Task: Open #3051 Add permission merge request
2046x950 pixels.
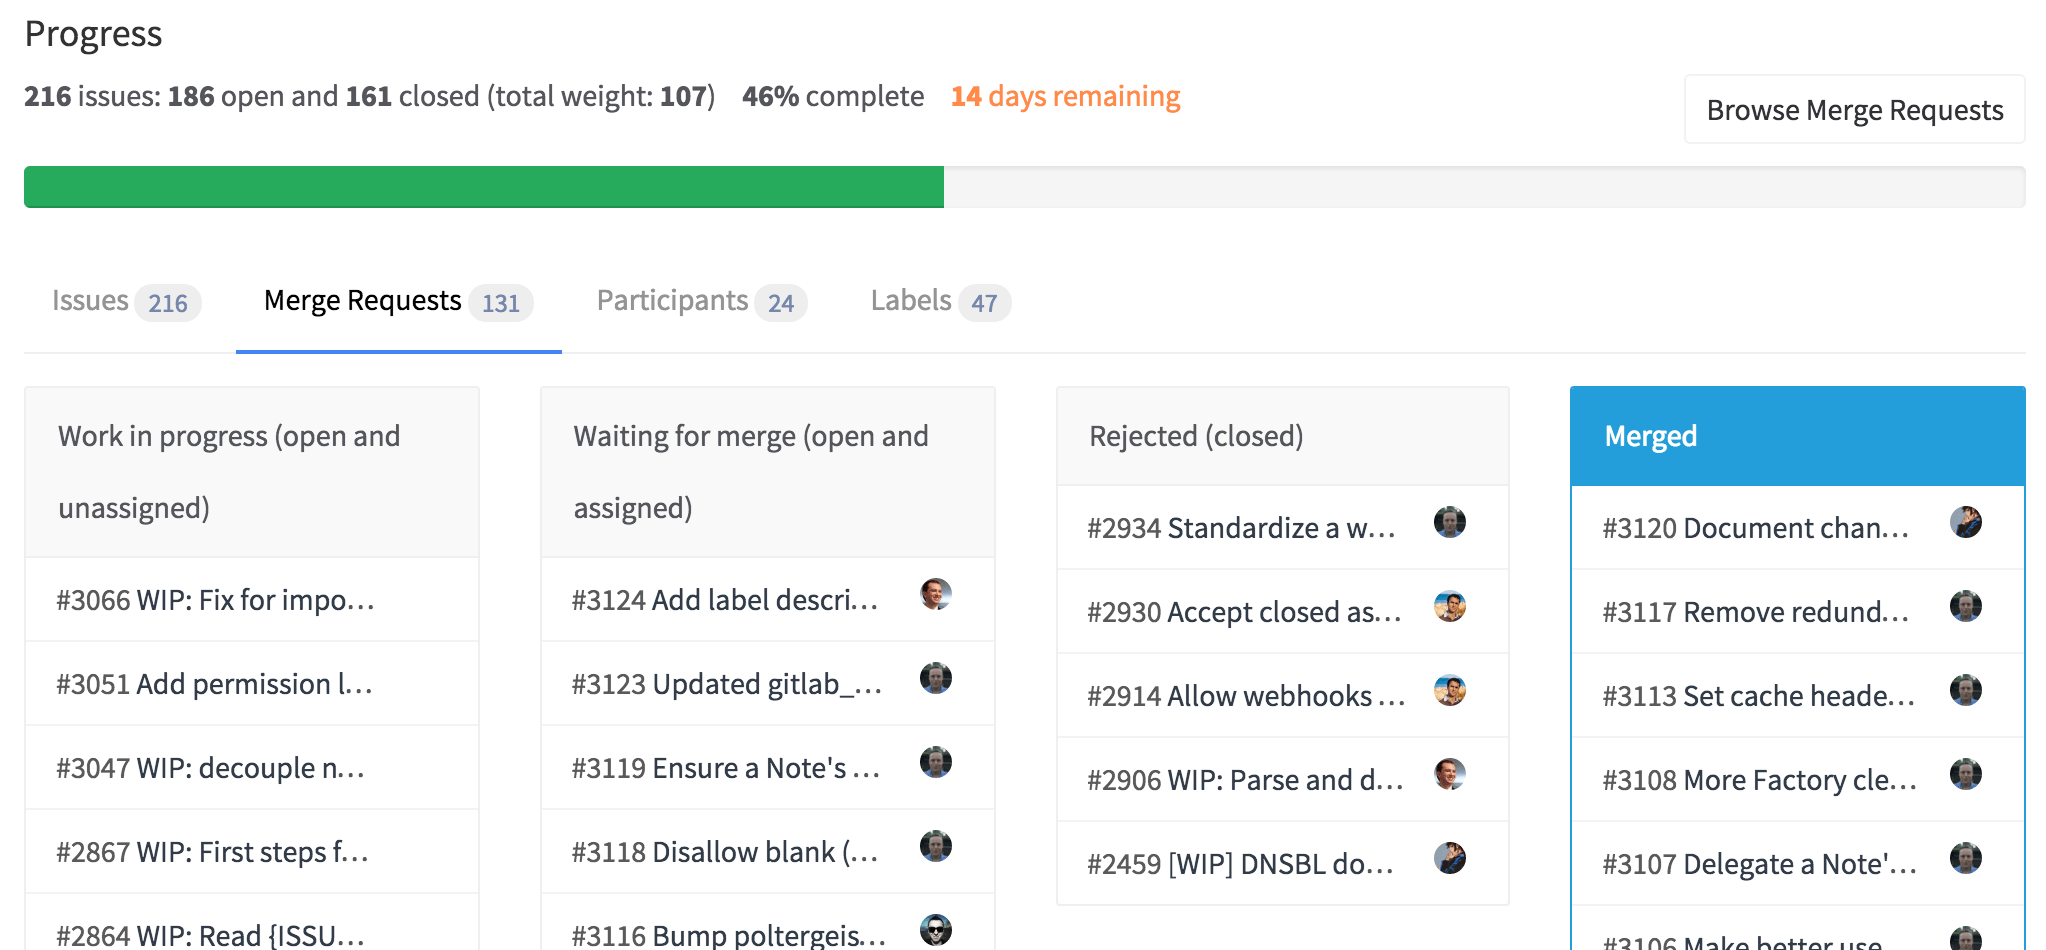Action: (x=214, y=684)
